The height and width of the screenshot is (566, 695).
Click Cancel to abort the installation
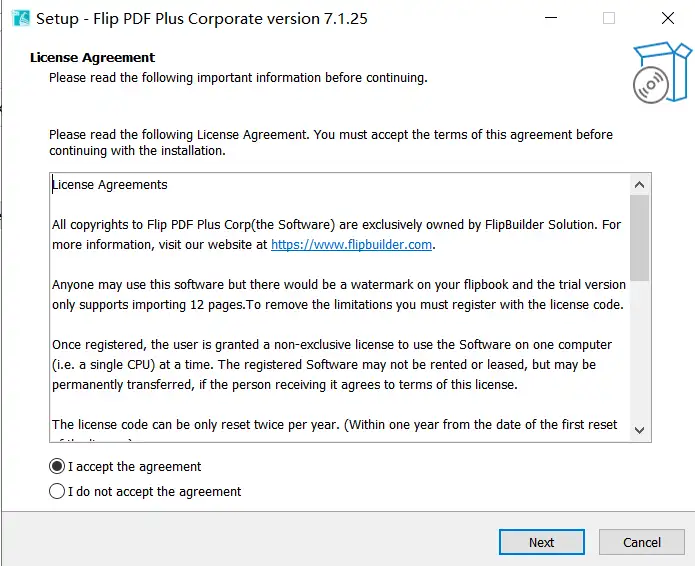[642, 542]
